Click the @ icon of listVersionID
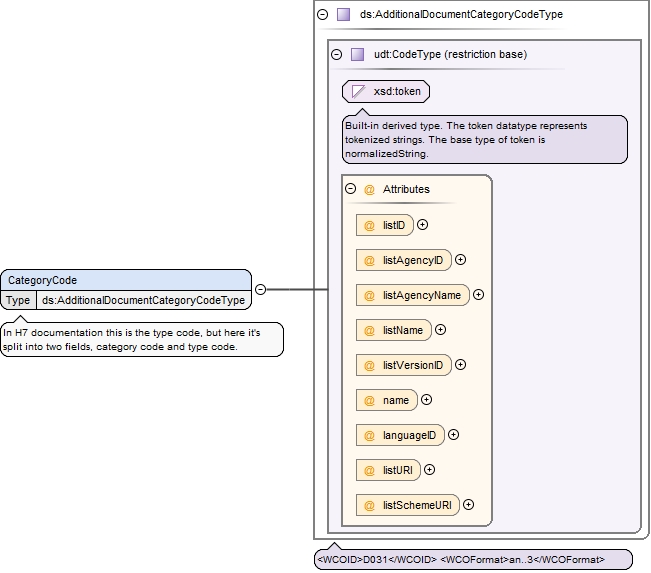The height and width of the screenshot is (573, 651). (x=369, y=365)
